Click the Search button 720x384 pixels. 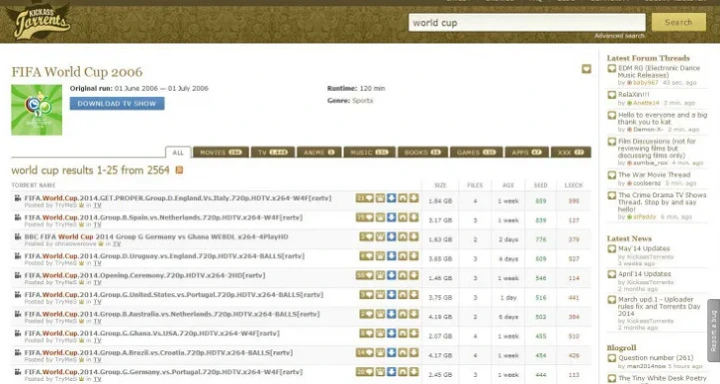coord(678,22)
